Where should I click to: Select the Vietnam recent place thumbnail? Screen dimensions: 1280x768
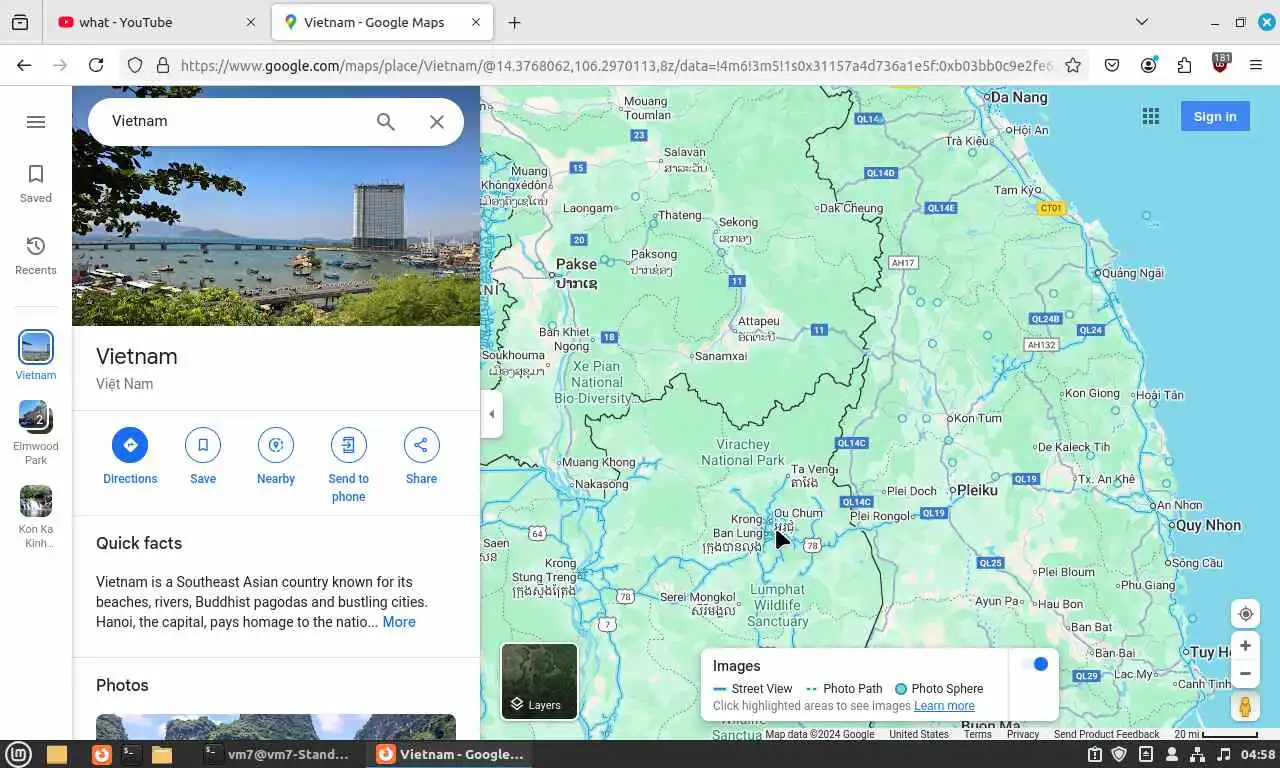[x=36, y=347]
